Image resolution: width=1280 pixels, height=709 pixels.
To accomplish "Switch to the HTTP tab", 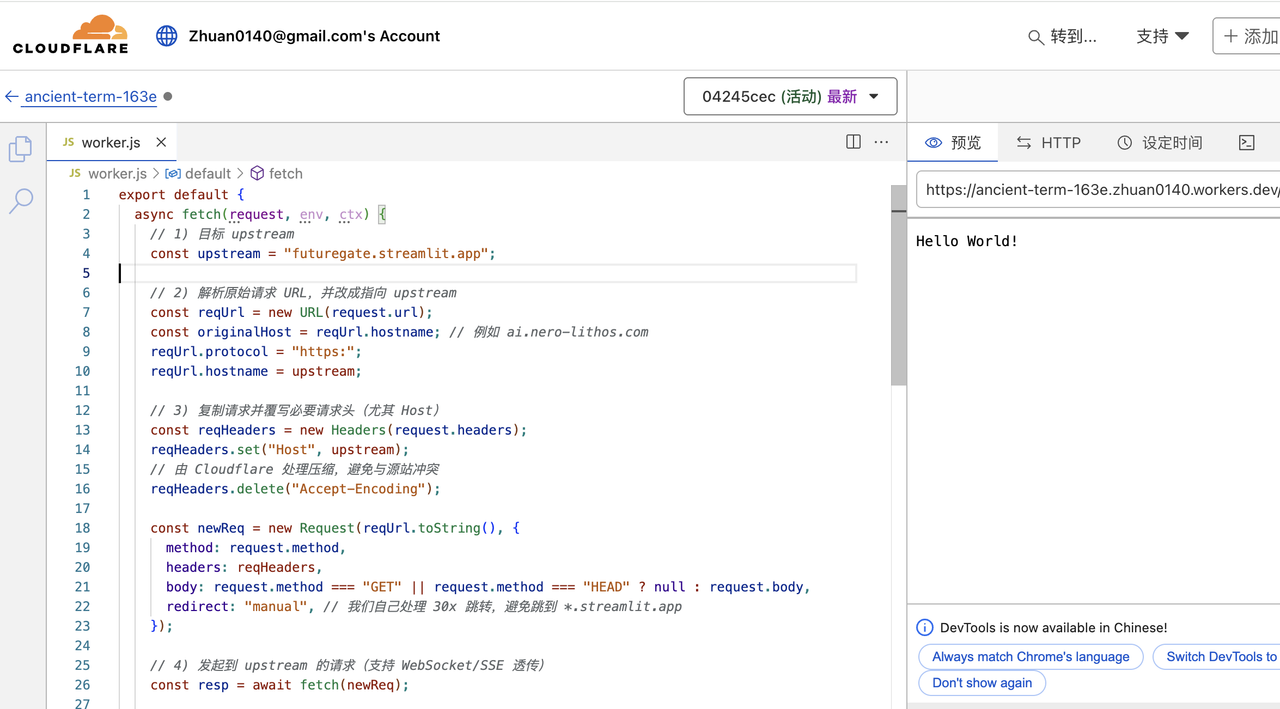I will pos(1048,143).
